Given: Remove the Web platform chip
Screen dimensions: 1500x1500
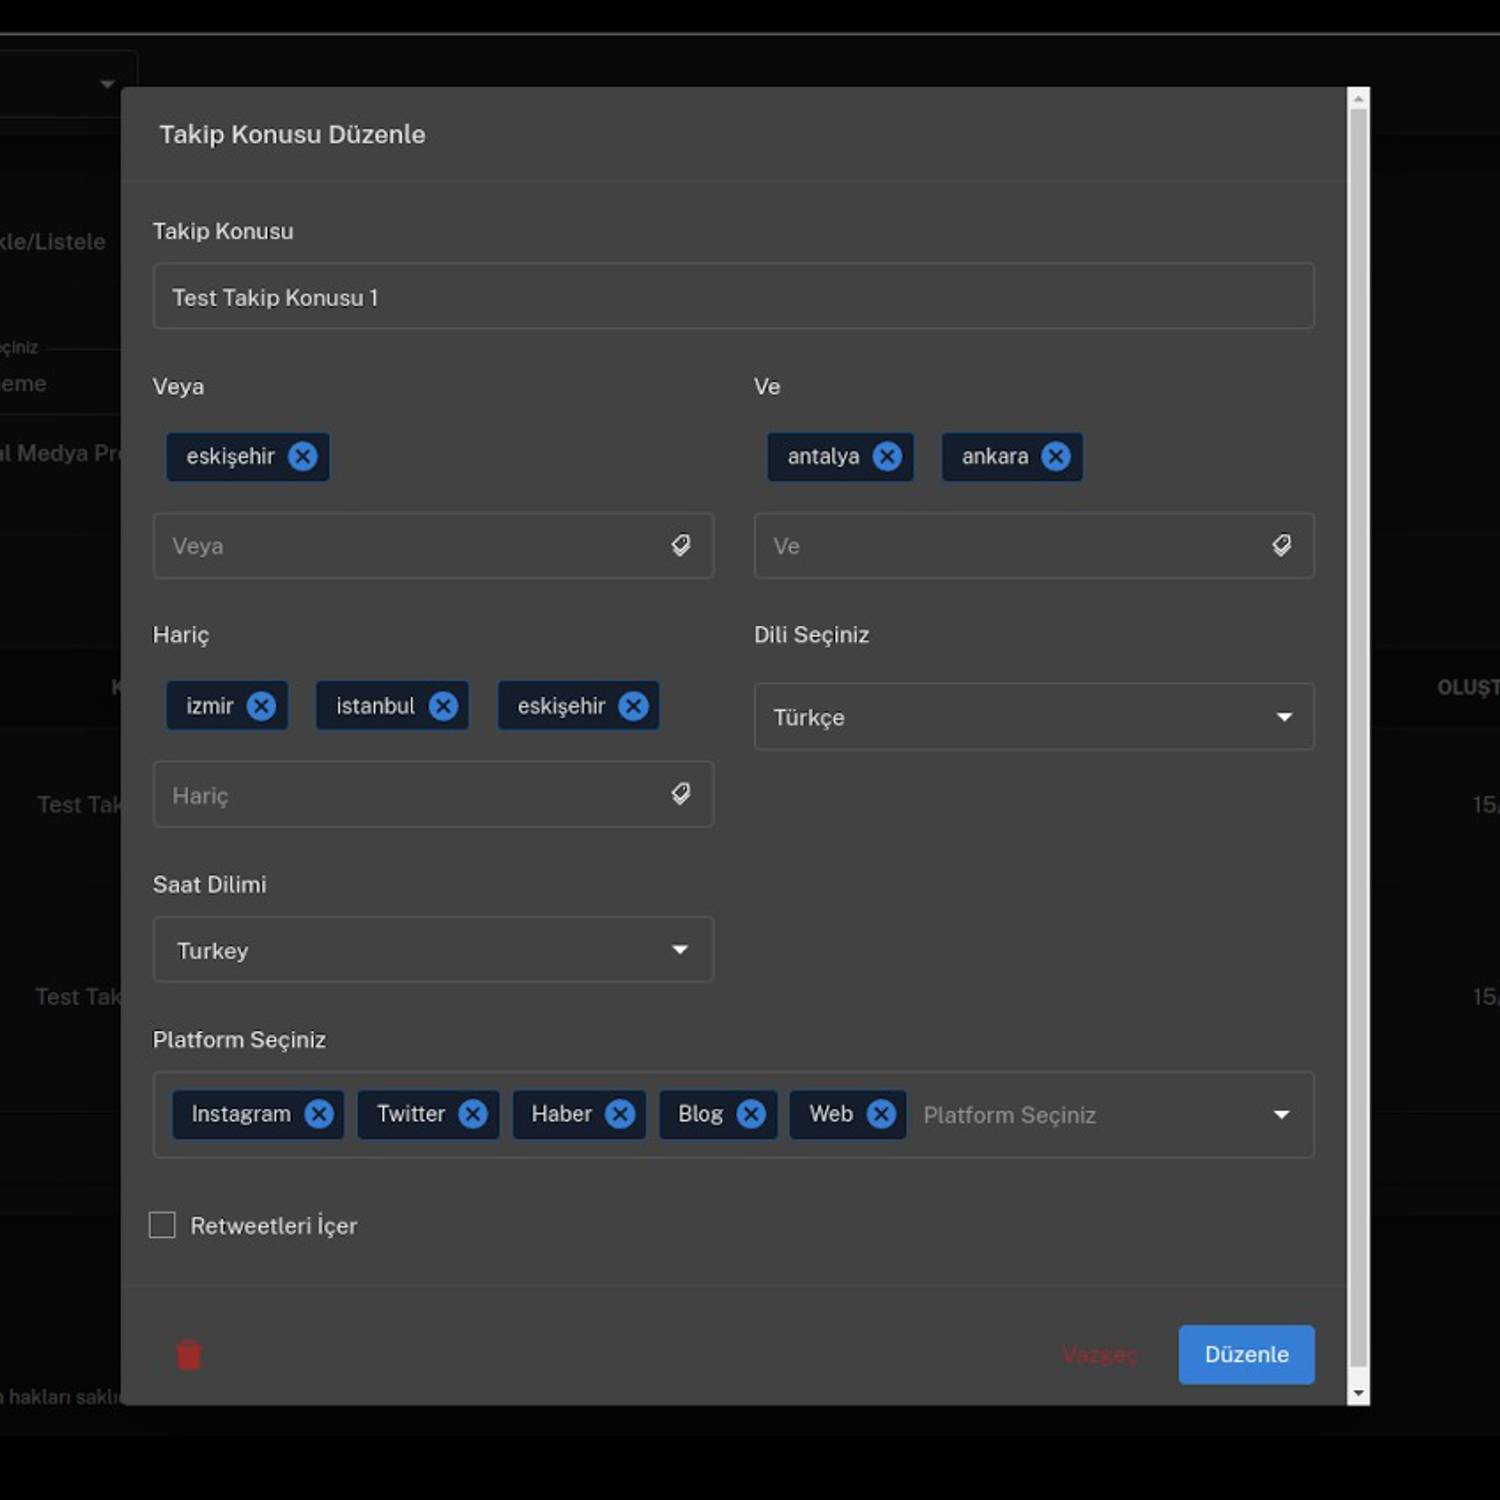Looking at the screenshot, I should point(881,1114).
